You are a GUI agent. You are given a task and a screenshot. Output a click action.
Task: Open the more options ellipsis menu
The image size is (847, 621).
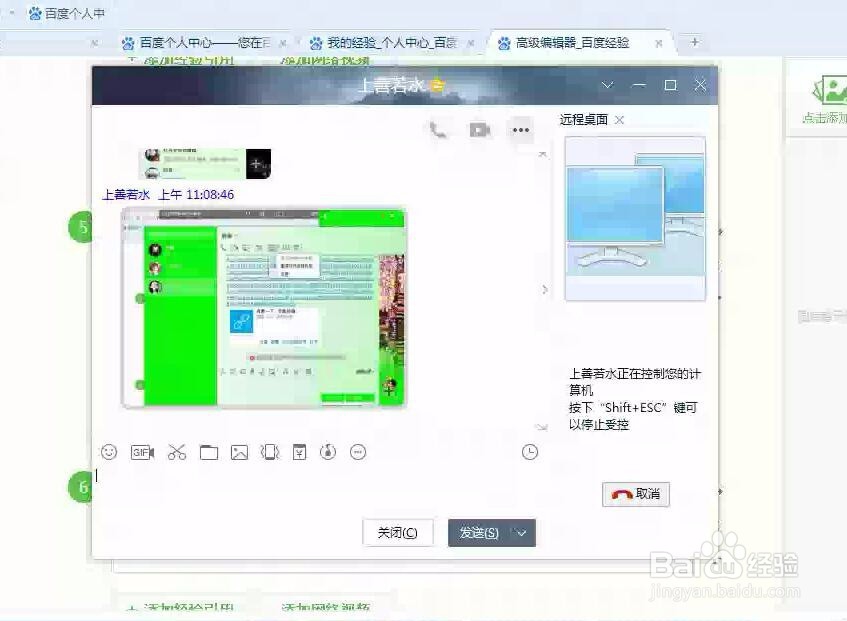(521, 130)
